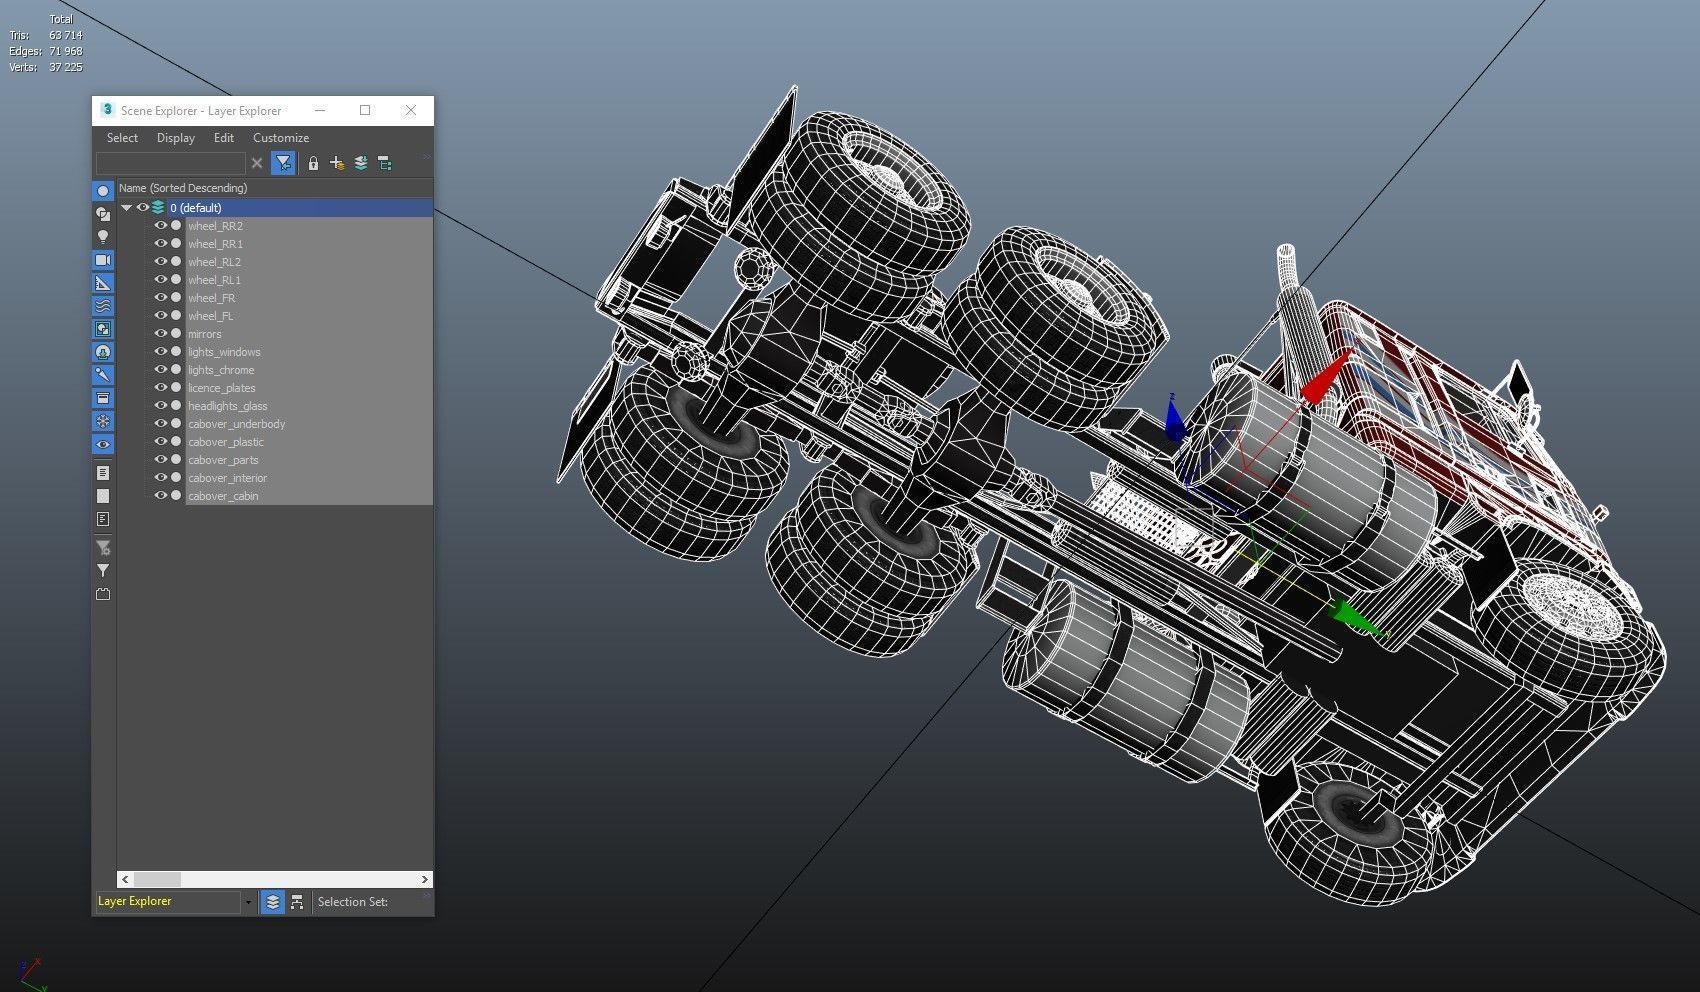The width and height of the screenshot is (1700, 992).
Task: Toggle Display Shapes filter icon
Action: (102, 214)
